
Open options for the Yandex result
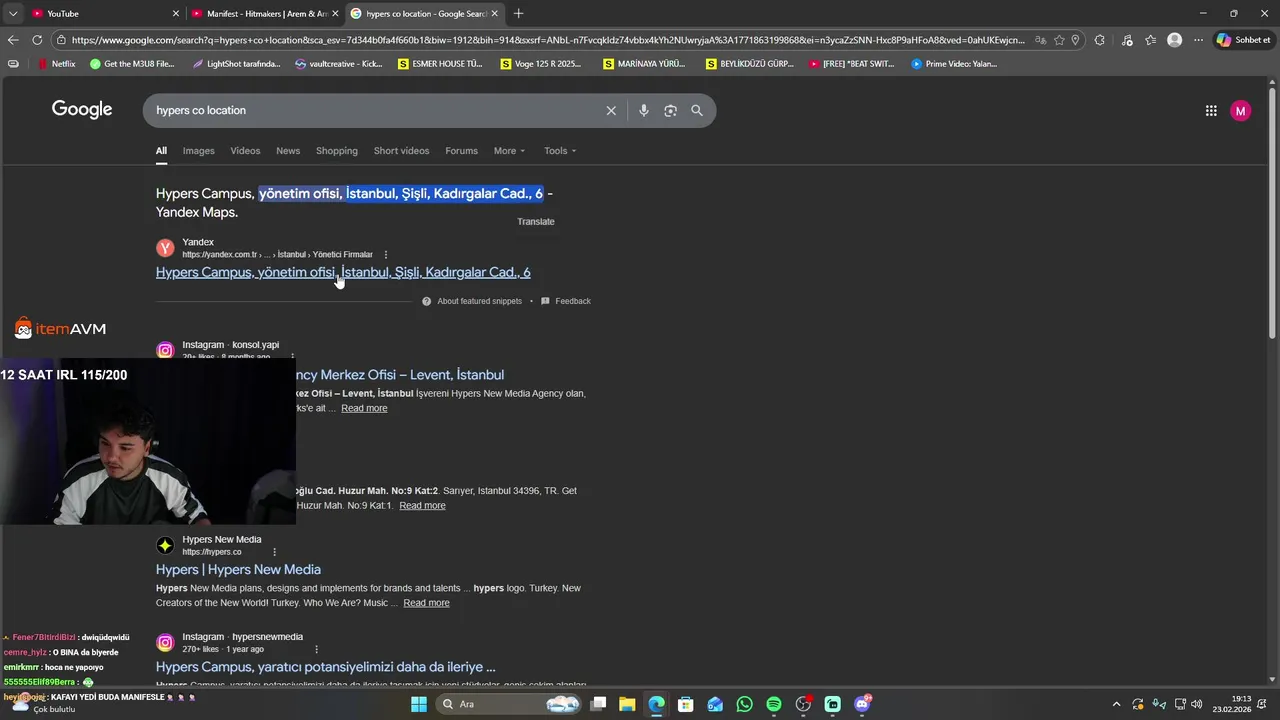[386, 255]
